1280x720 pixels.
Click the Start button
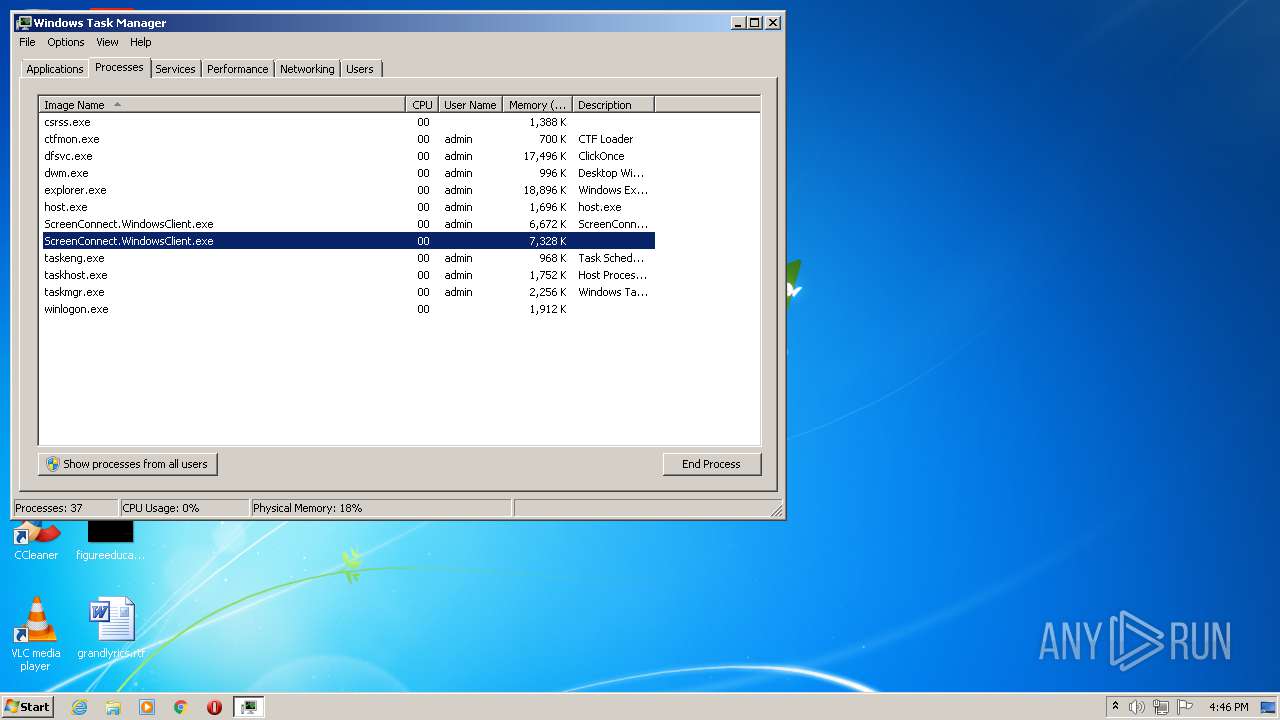[28, 707]
